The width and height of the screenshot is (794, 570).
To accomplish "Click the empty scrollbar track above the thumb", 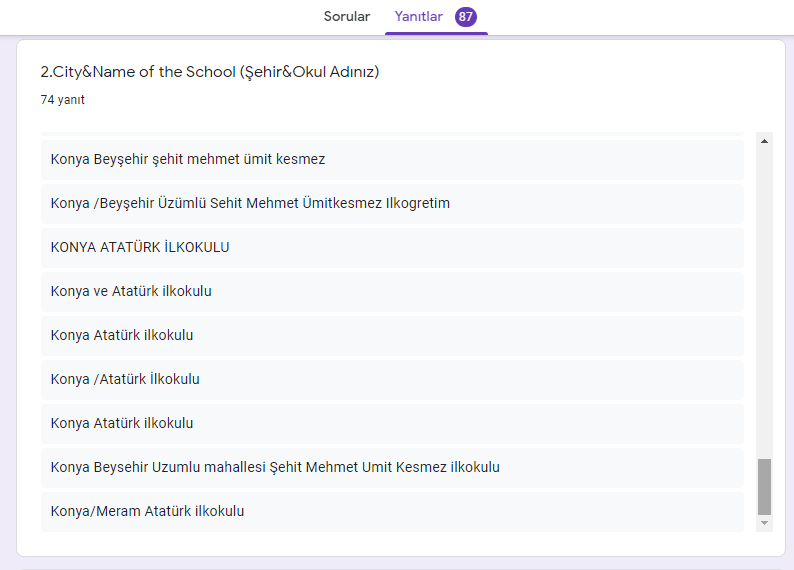I will 765,300.
